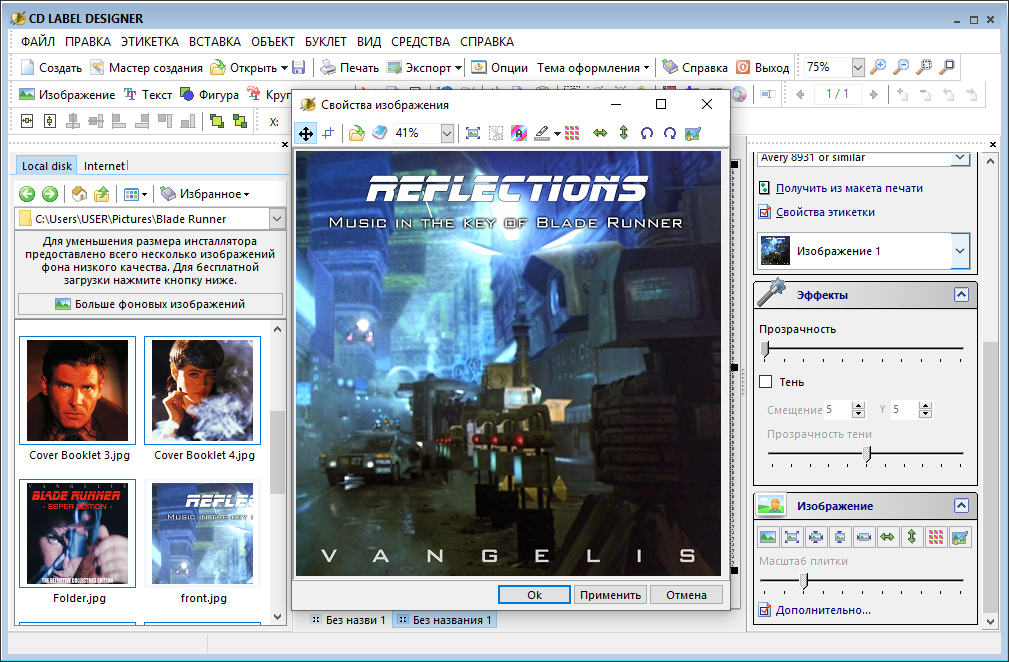
Task: Flip image horizontally in the dialog toolbar
Action: pos(600,133)
